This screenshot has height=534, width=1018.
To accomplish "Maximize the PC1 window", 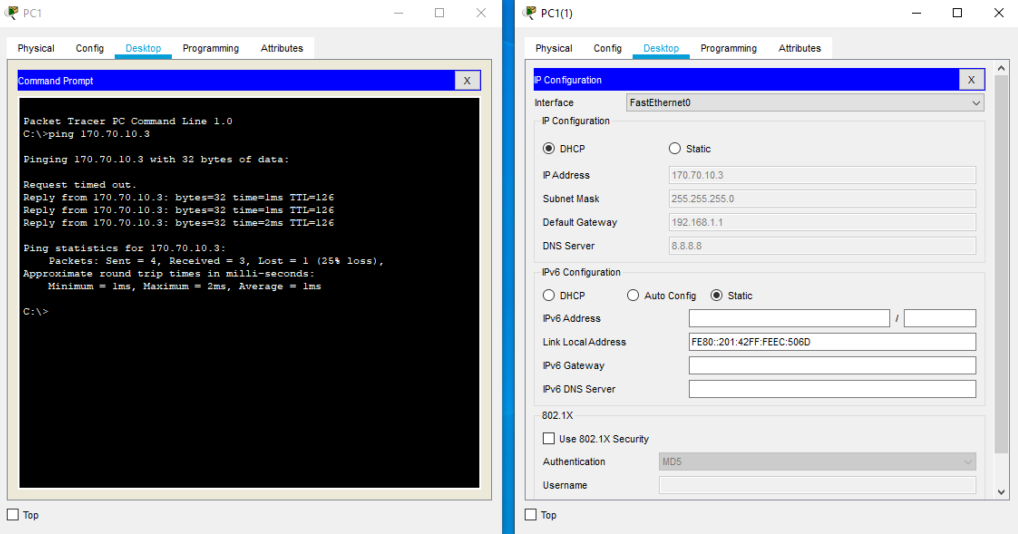I will click(x=440, y=13).
